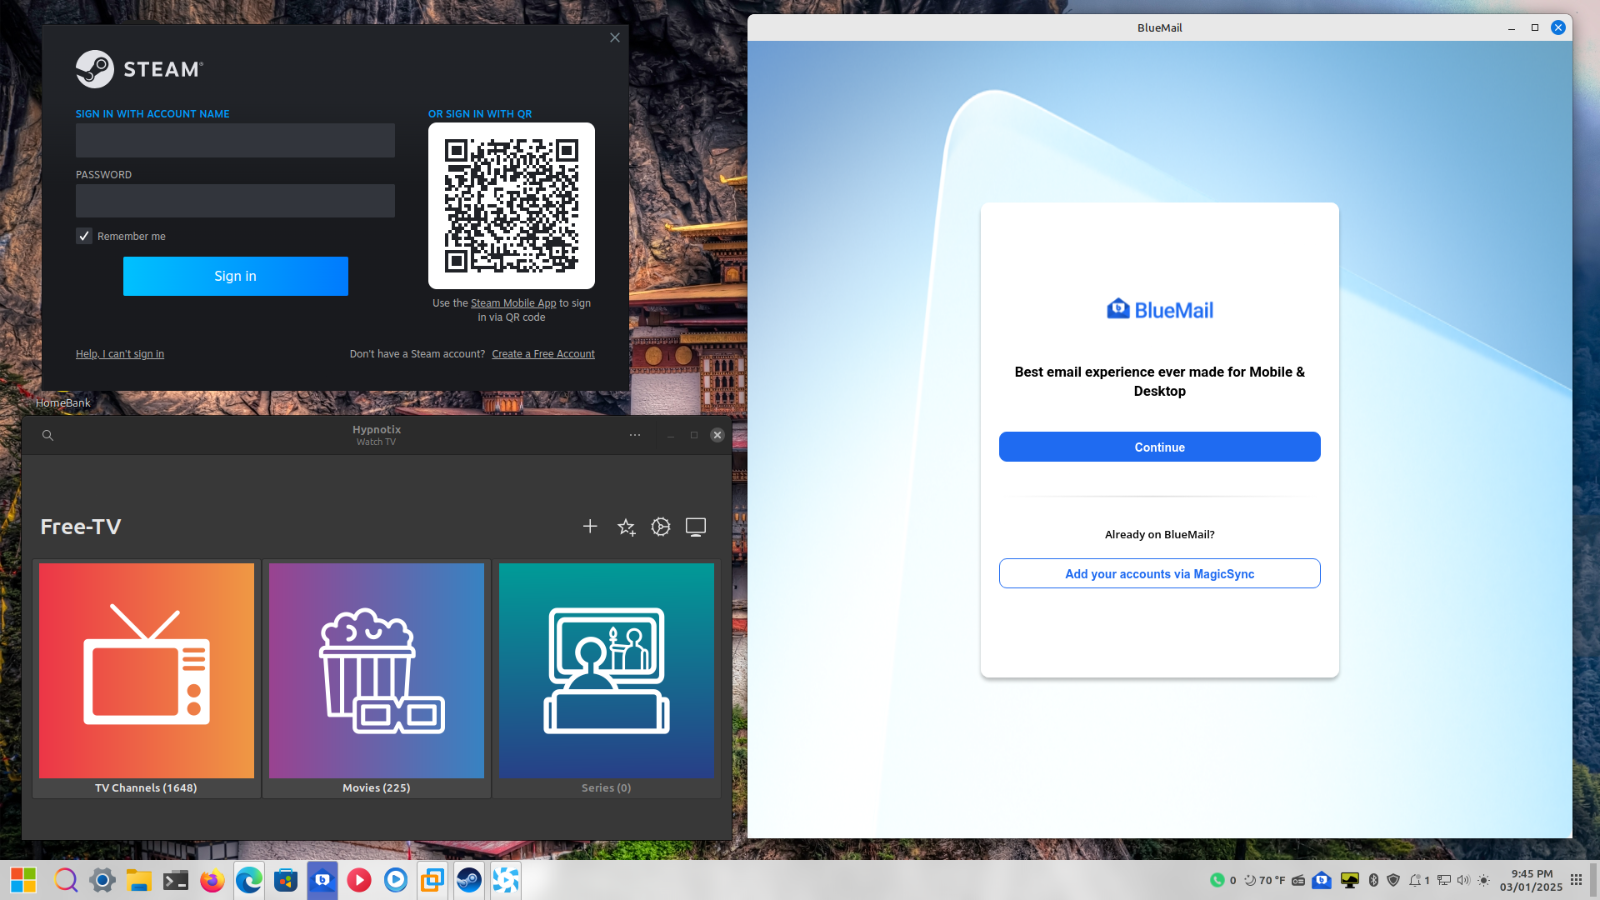Minimize the BlueMail window
Screen dimensions: 1600x900
[1511, 28]
